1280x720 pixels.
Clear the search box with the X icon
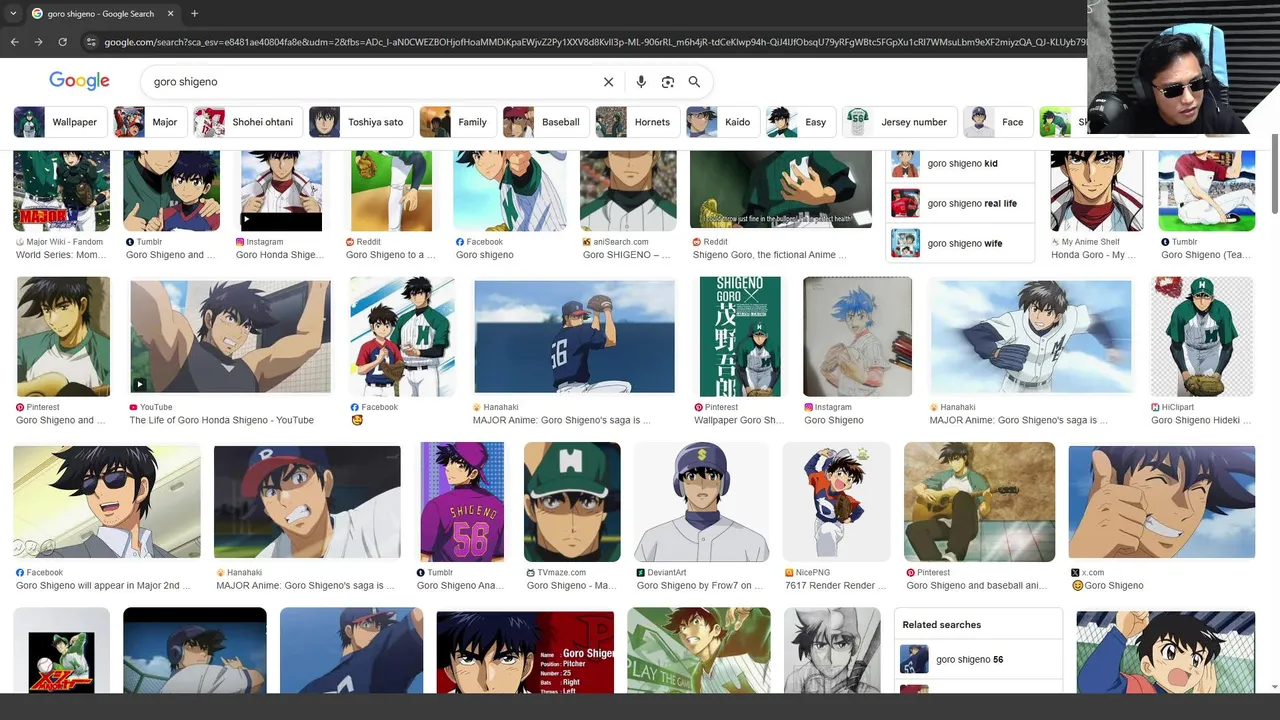608,82
